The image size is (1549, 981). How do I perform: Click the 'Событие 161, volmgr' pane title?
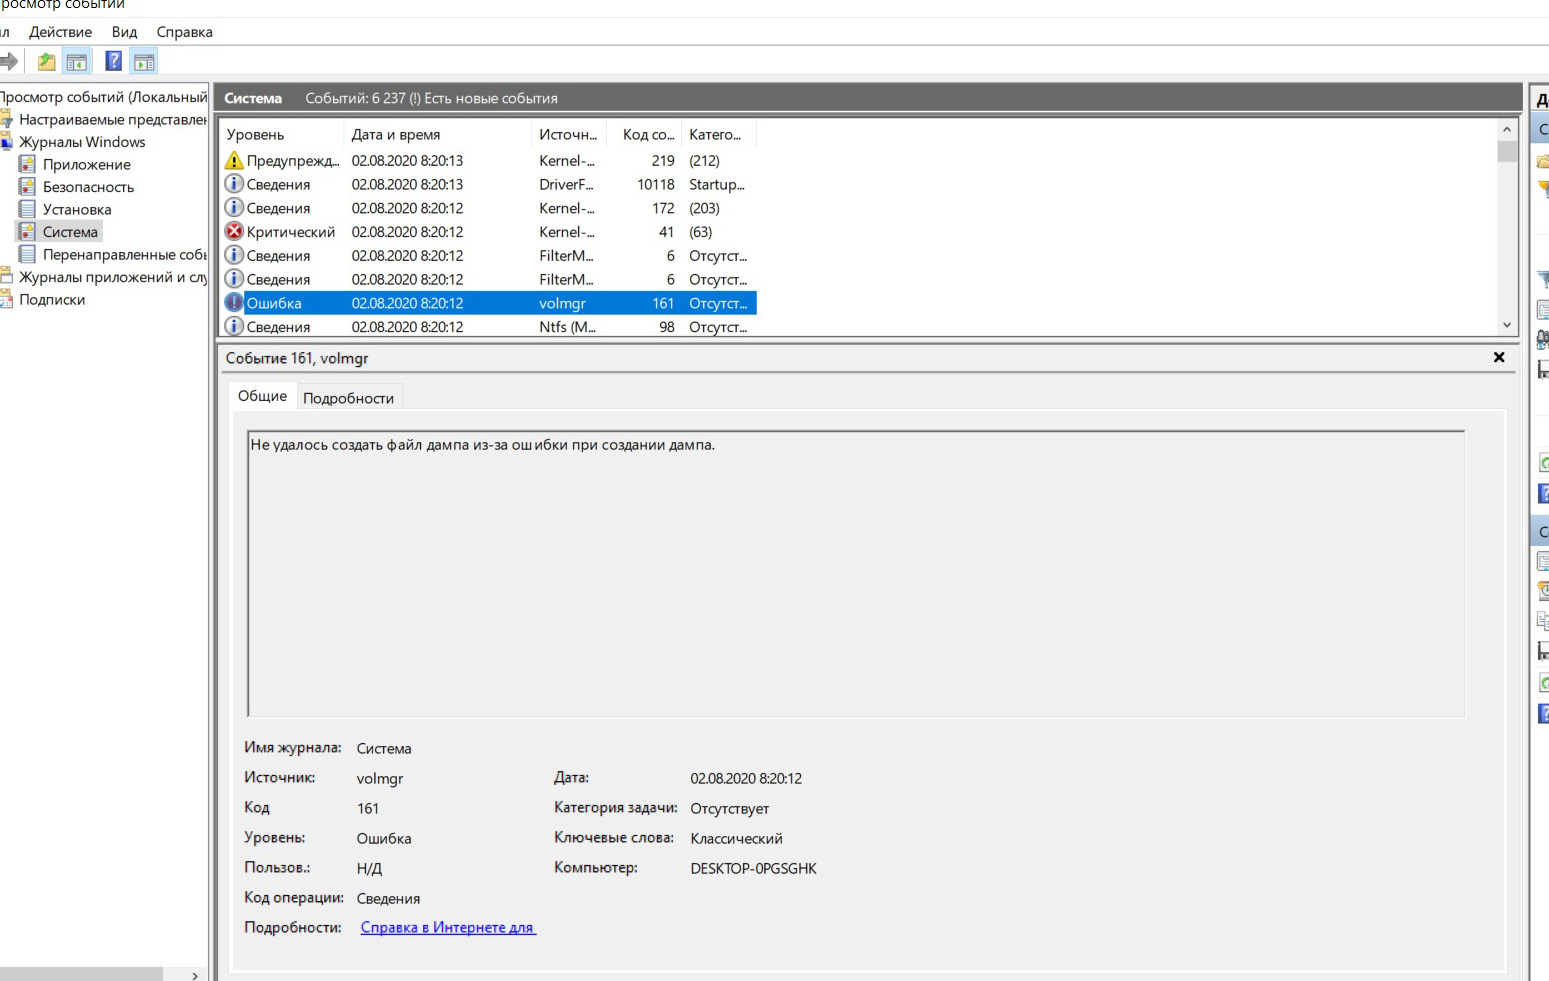[x=297, y=358]
